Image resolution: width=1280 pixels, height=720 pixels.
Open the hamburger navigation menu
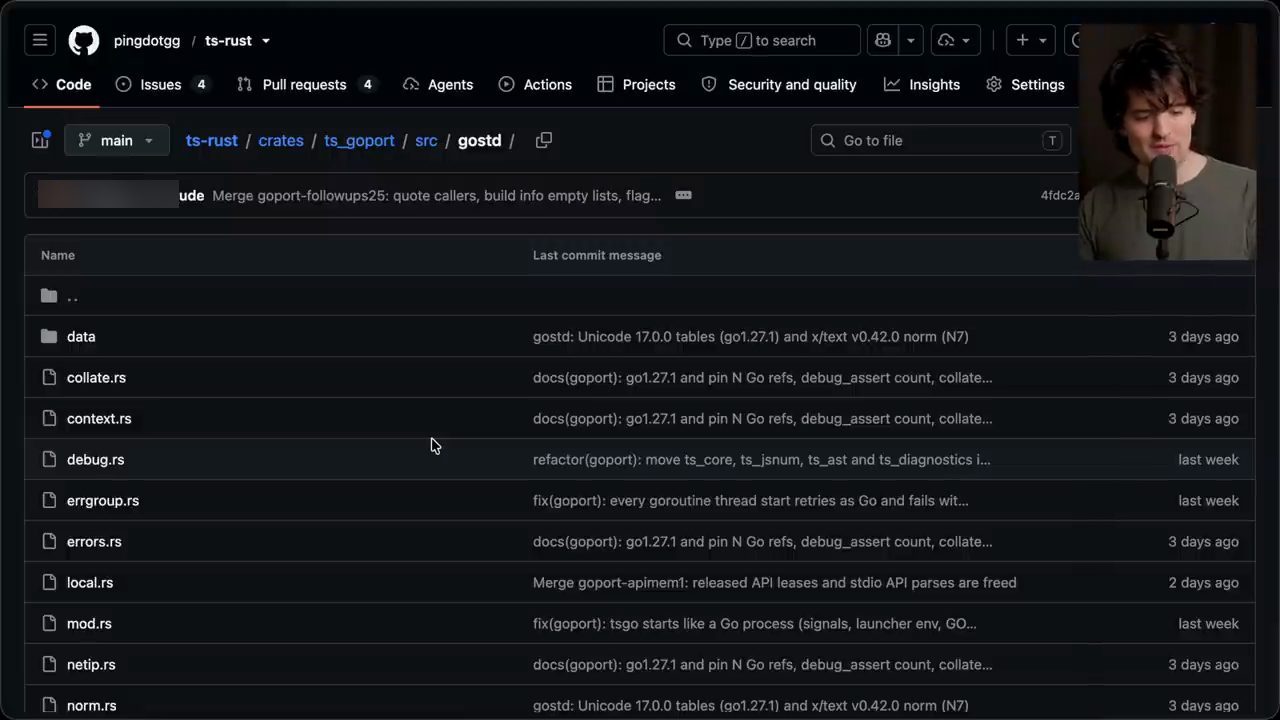pos(40,40)
